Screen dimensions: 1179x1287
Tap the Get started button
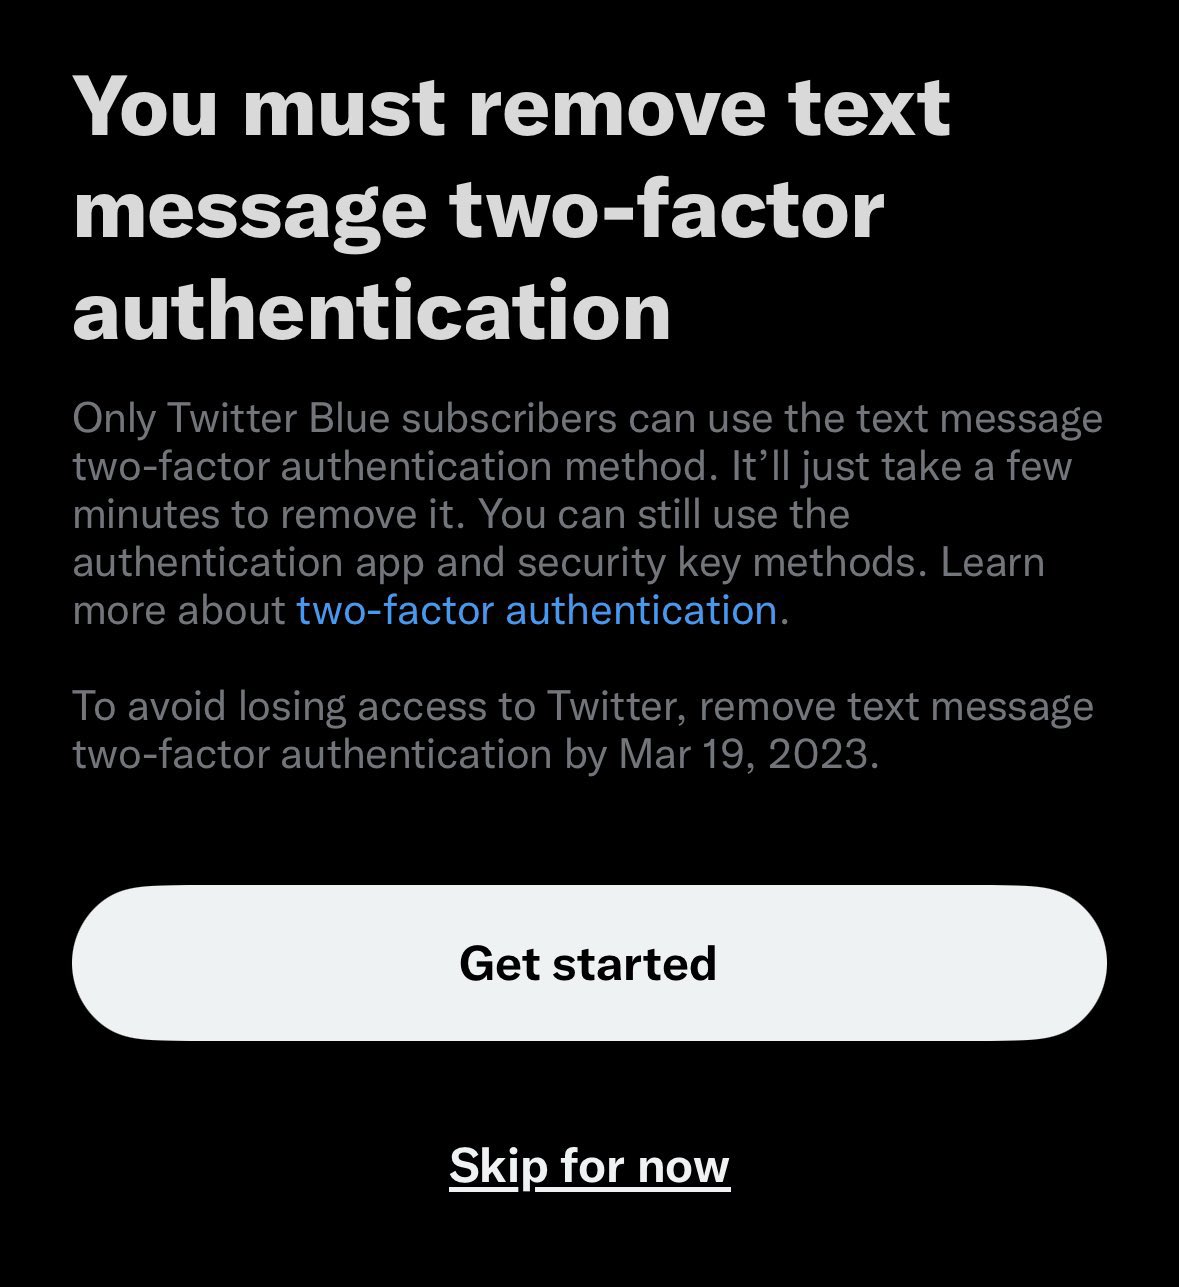[x=589, y=963]
